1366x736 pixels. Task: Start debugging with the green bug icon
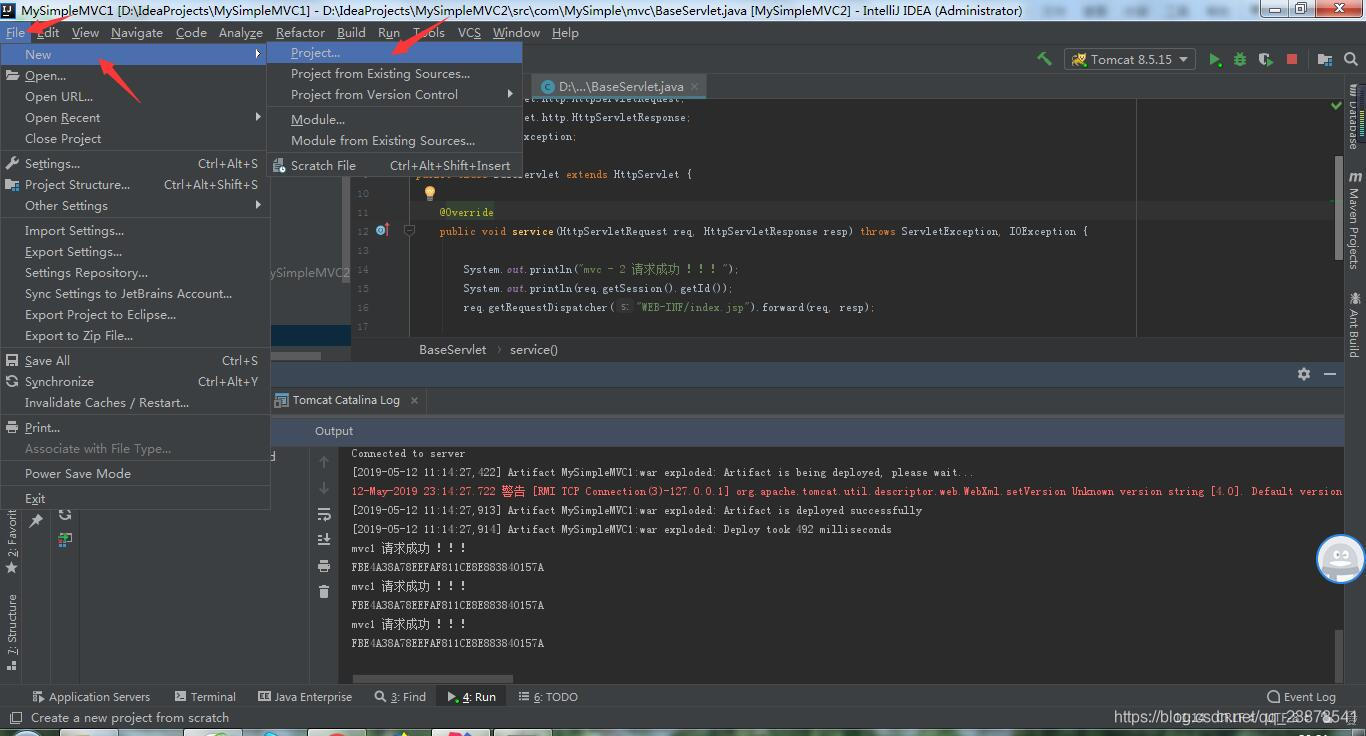click(1240, 59)
